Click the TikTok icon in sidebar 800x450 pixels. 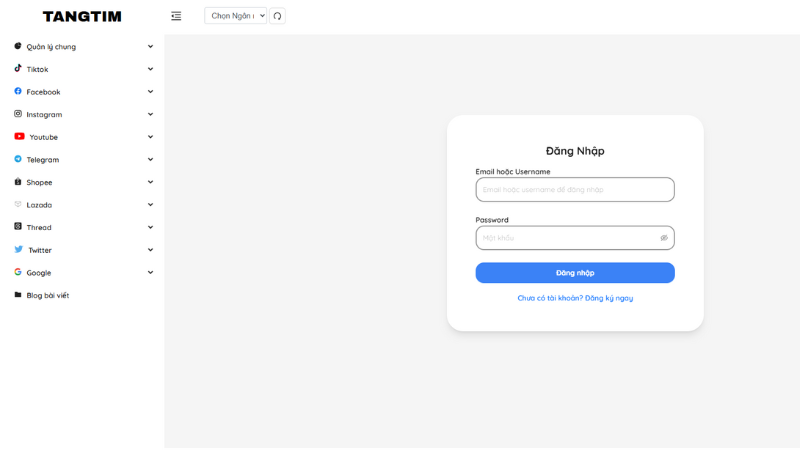point(18,69)
